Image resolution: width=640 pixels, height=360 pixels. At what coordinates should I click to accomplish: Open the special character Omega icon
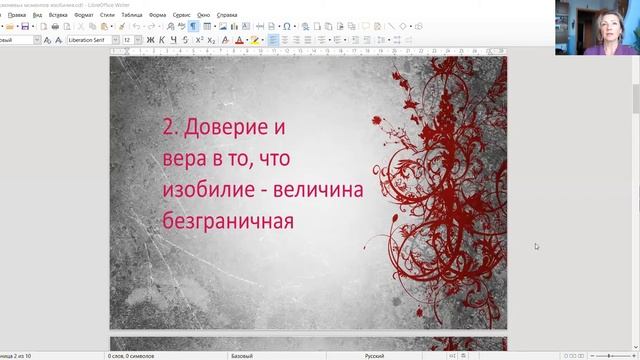287,27
